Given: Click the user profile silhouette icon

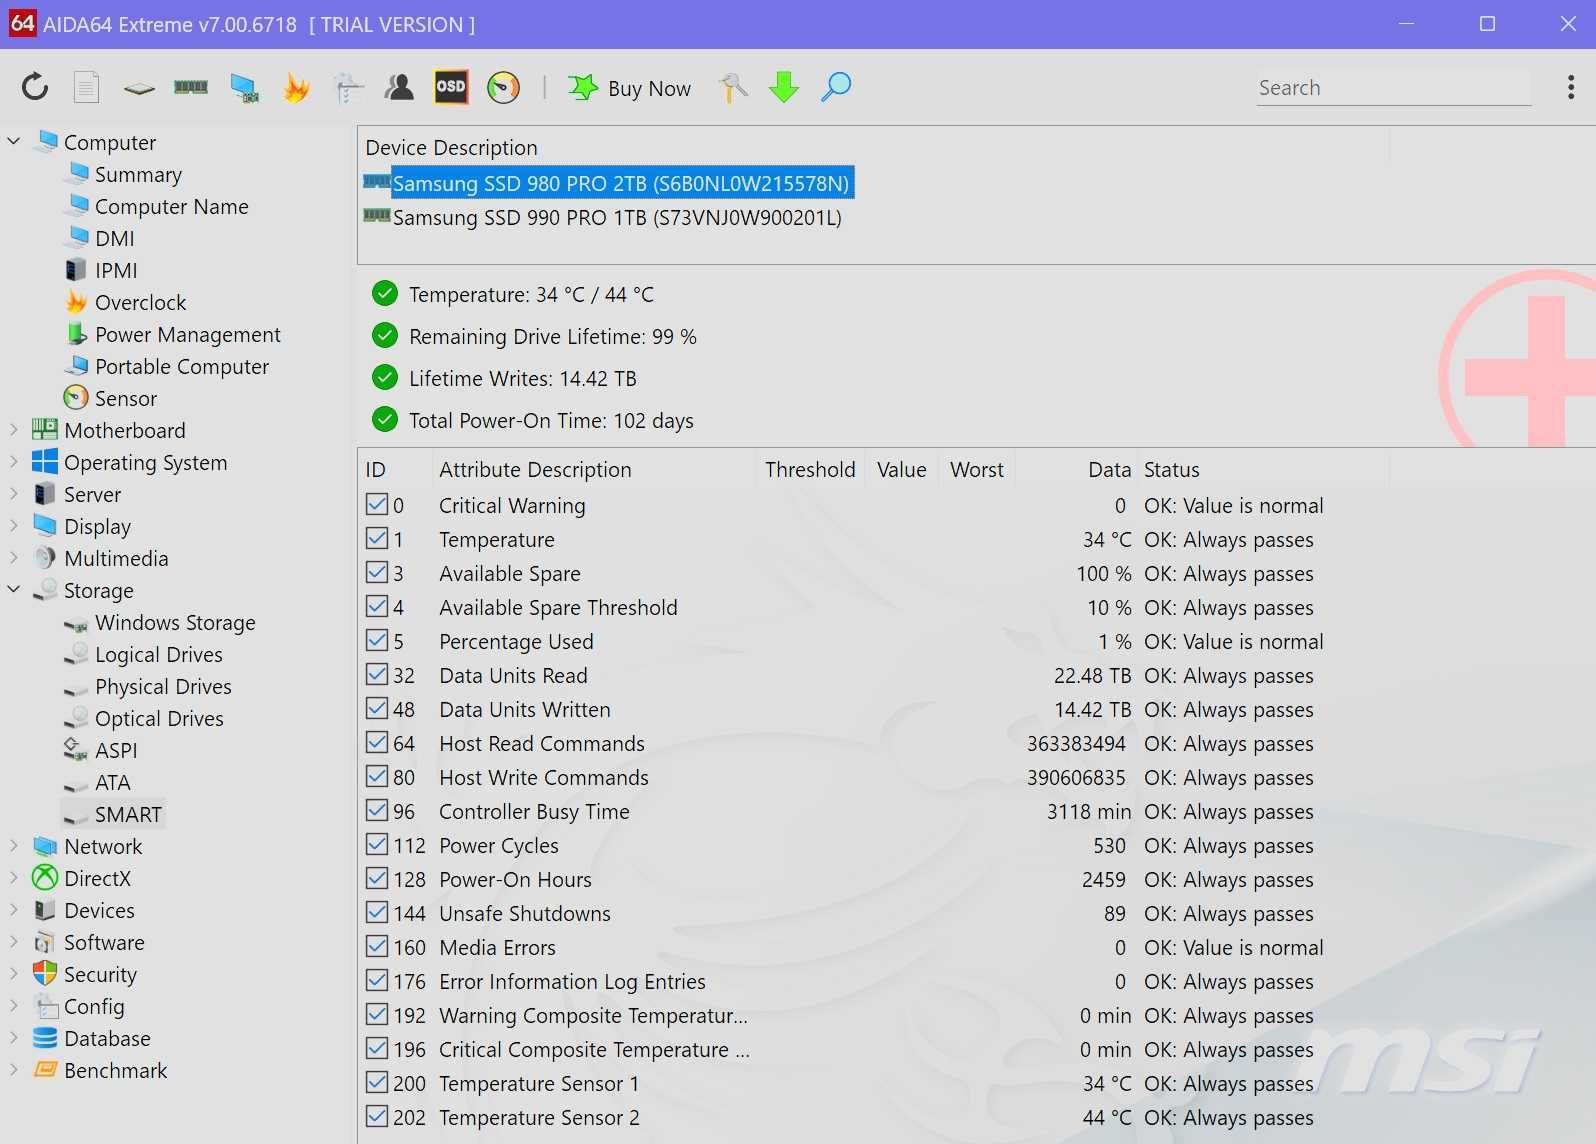Looking at the screenshot, I should 399,88.
